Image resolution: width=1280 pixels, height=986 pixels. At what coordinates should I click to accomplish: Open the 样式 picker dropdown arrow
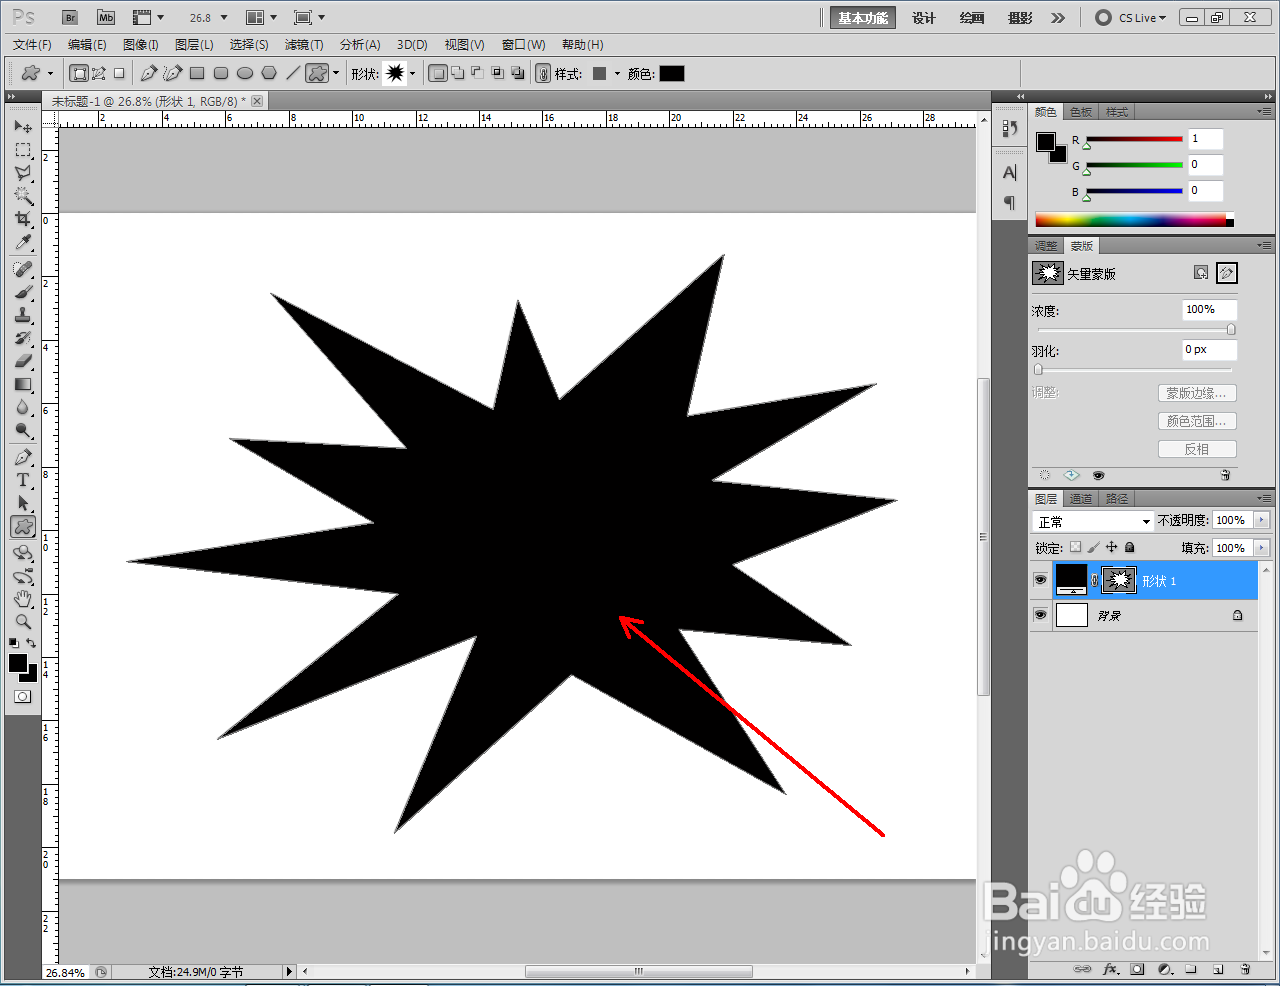click(x=617, y=74)
